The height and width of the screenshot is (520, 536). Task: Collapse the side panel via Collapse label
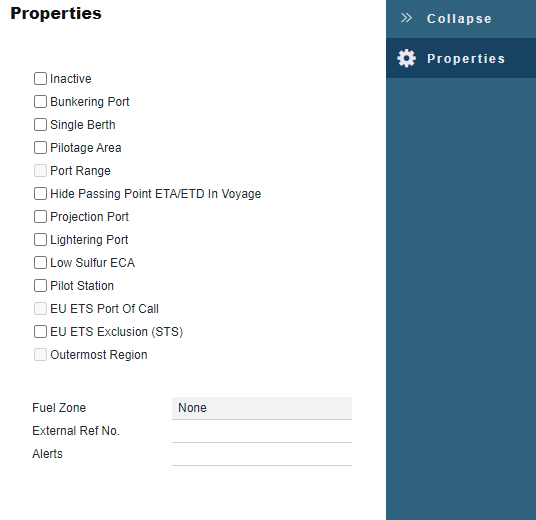459,18
